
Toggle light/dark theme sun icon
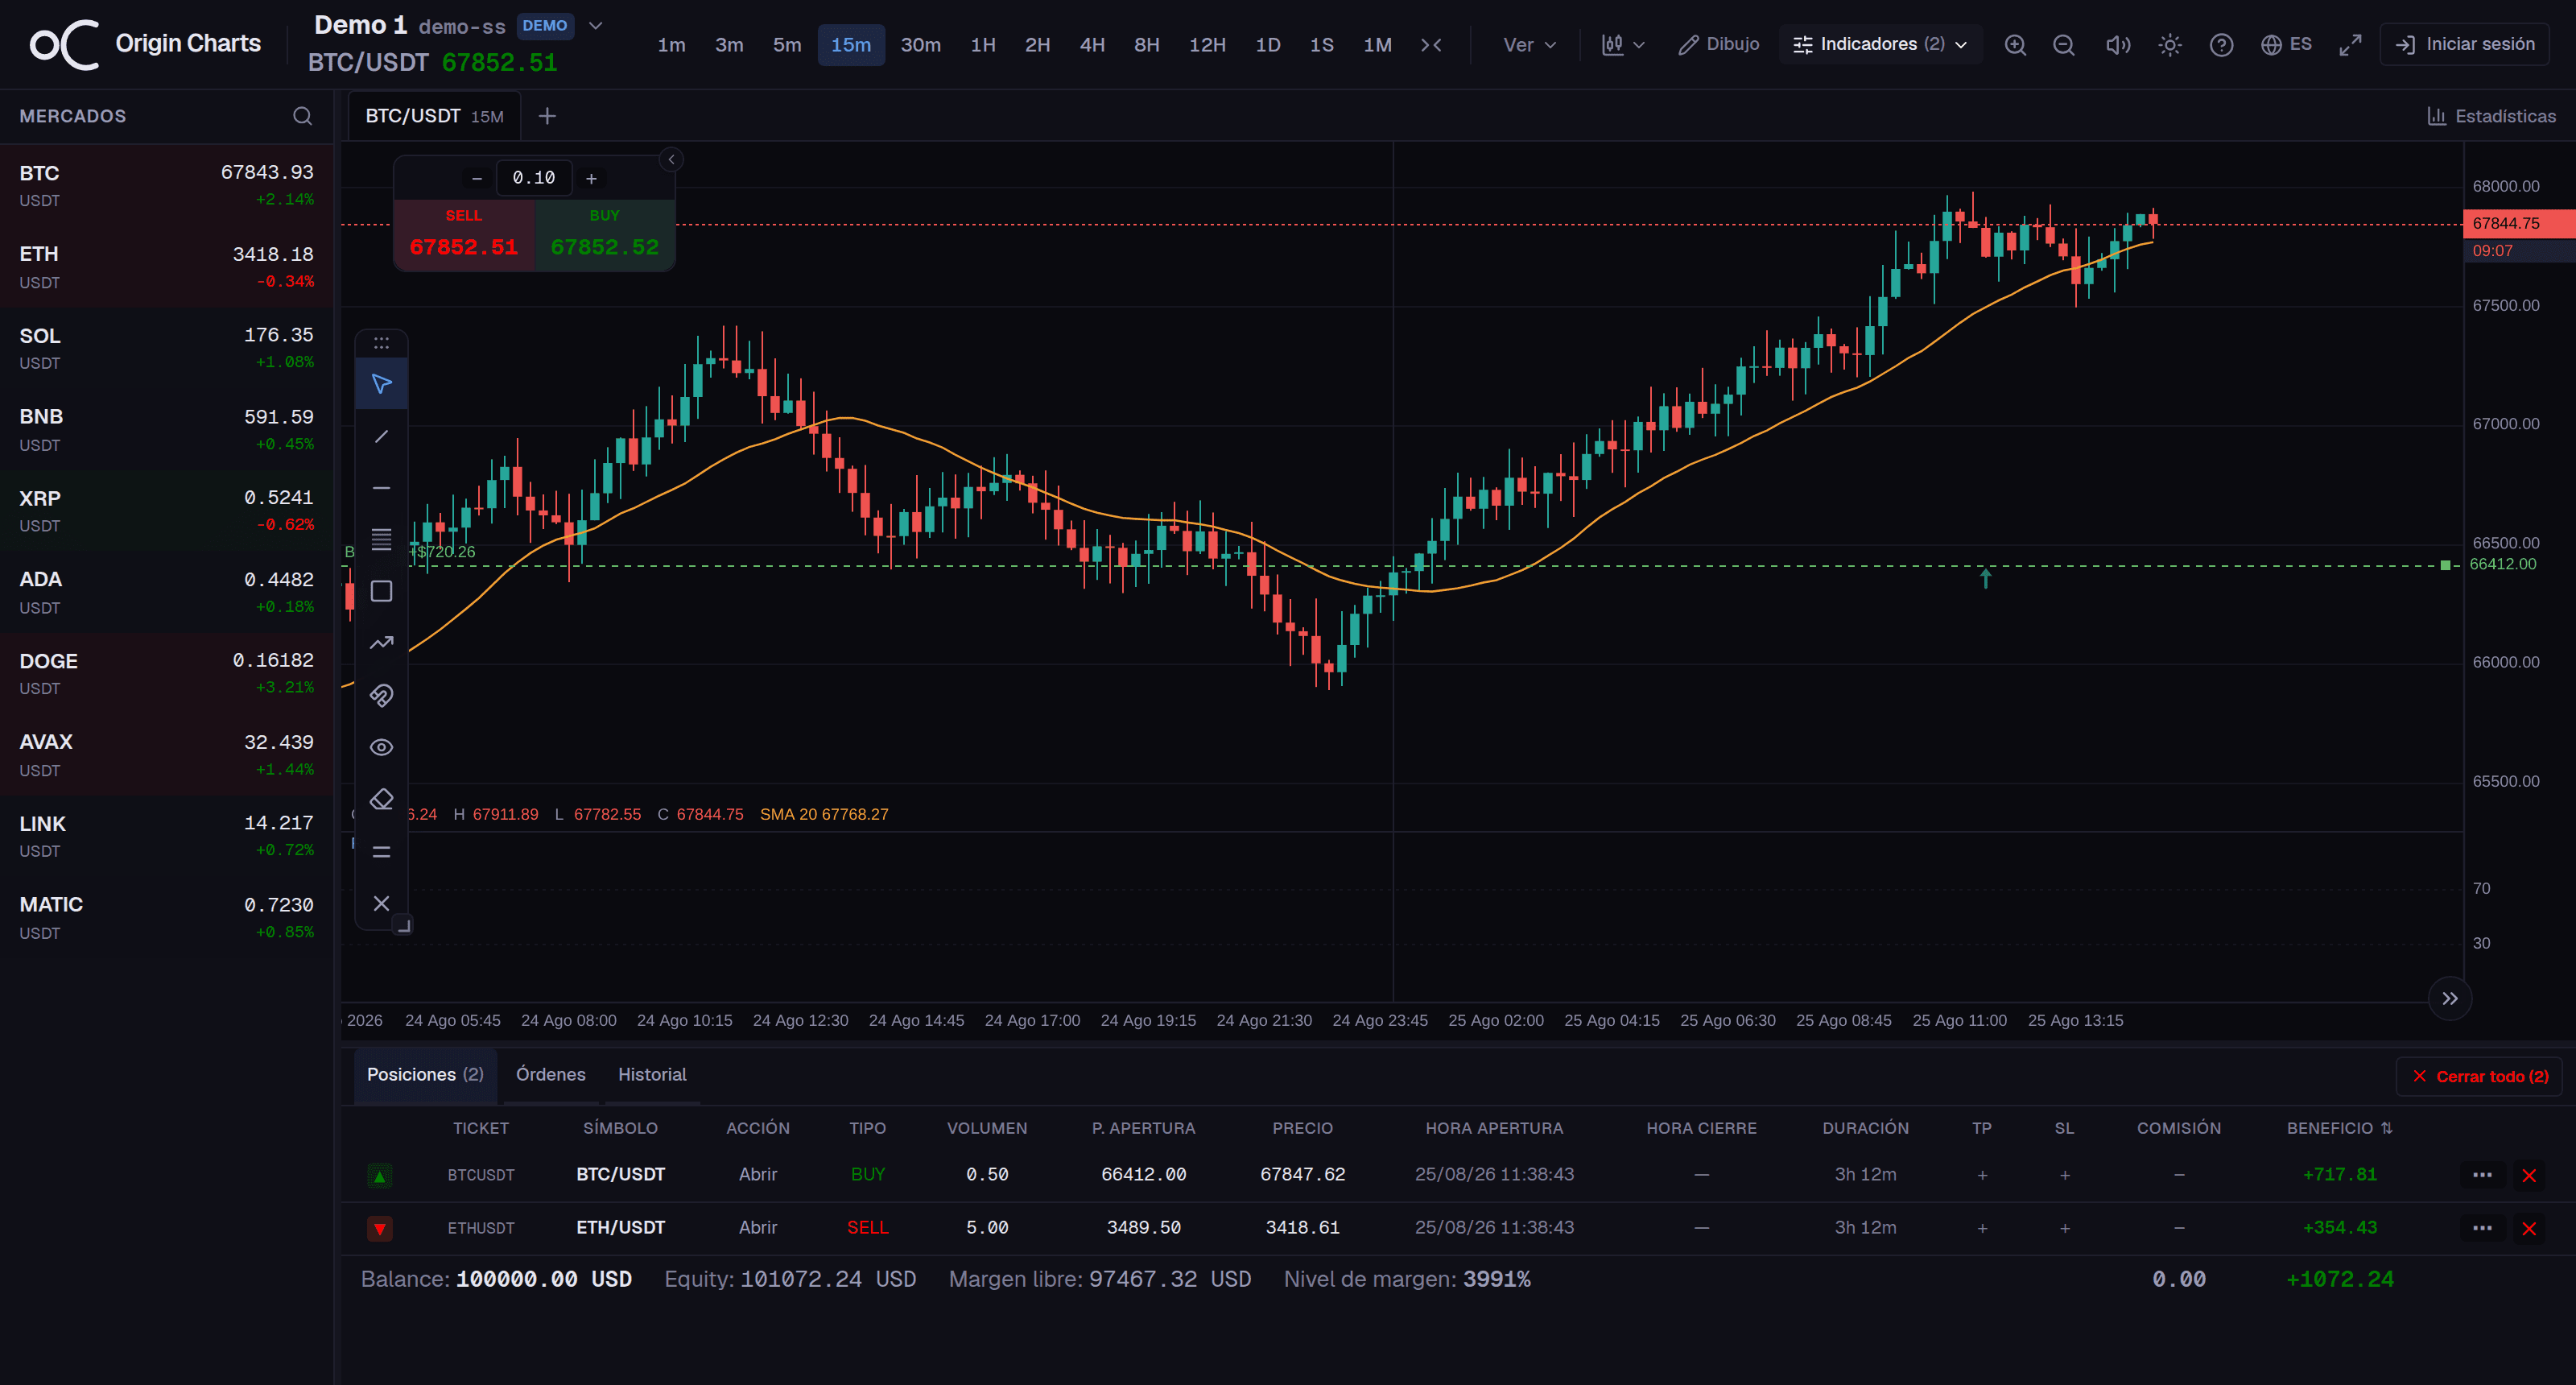pyautogui.click(x=2169, y=45)
